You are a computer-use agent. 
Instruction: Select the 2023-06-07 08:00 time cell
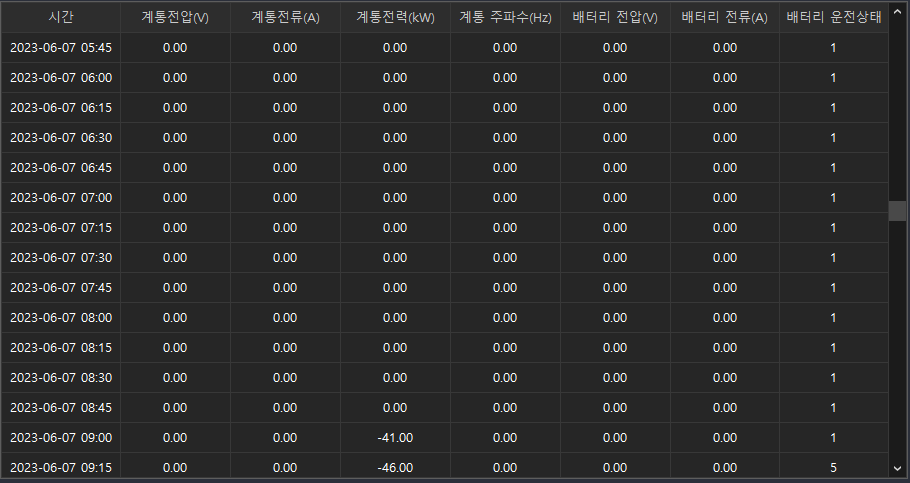coord(61,318)
